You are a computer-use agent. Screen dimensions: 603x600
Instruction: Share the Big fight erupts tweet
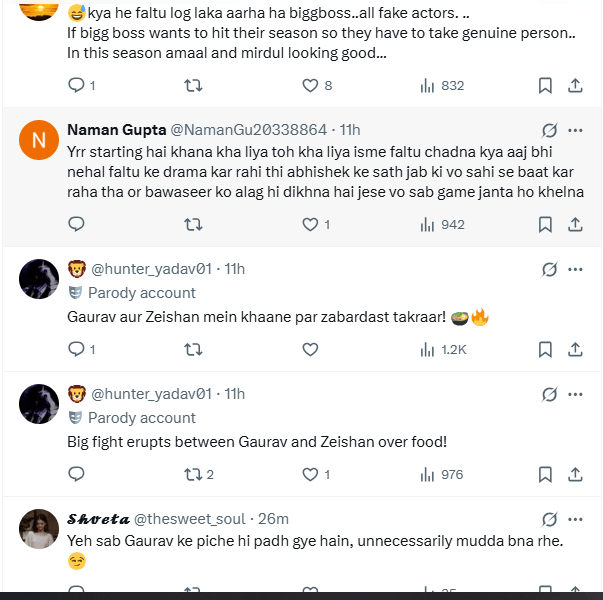click(x=576, y=474)
